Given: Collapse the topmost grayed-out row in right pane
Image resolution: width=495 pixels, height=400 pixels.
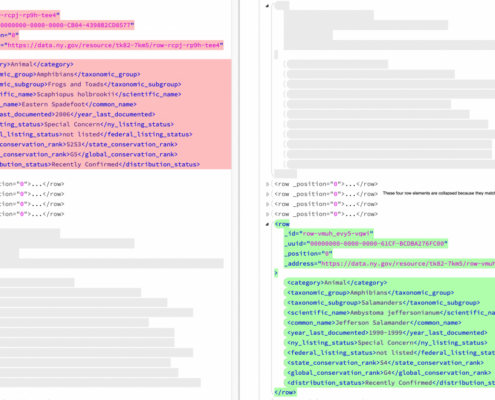Looking at the screenshot, I should [x=267, y=6].
